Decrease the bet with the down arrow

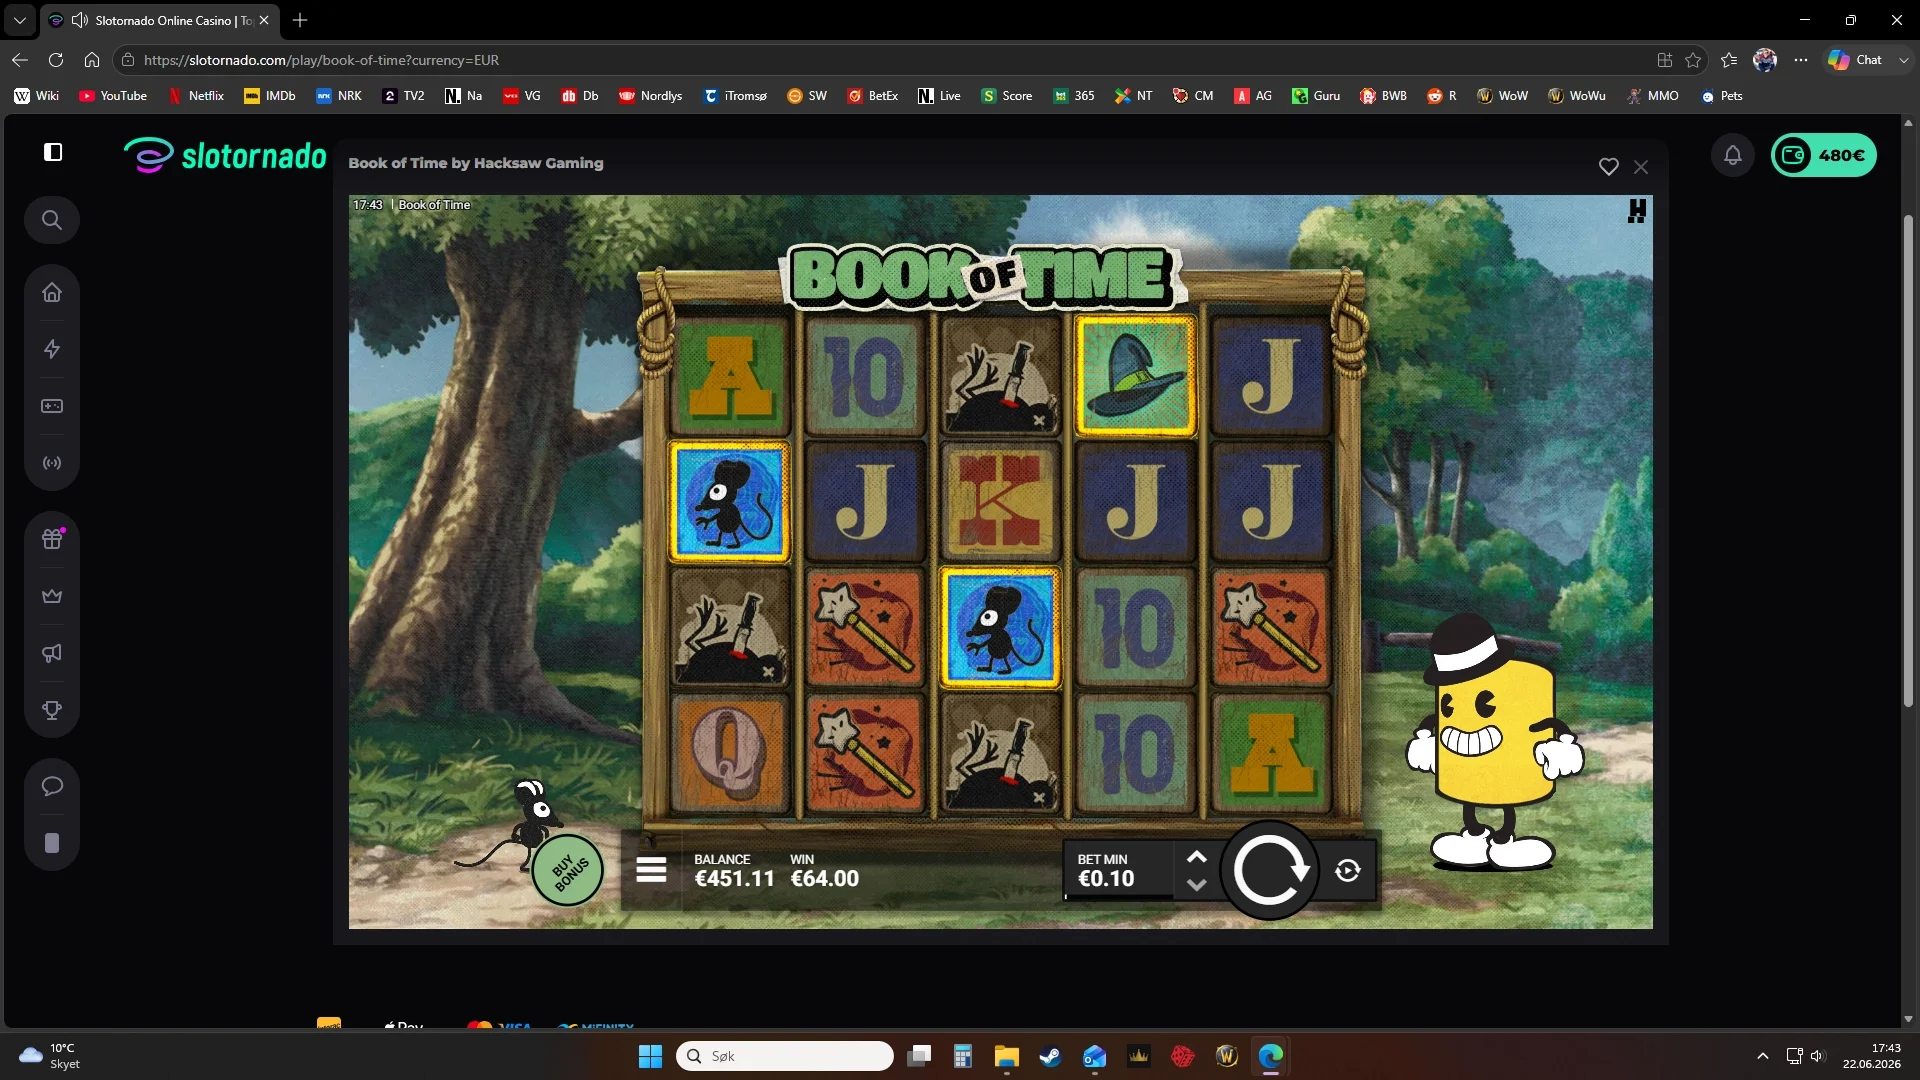1196,885
